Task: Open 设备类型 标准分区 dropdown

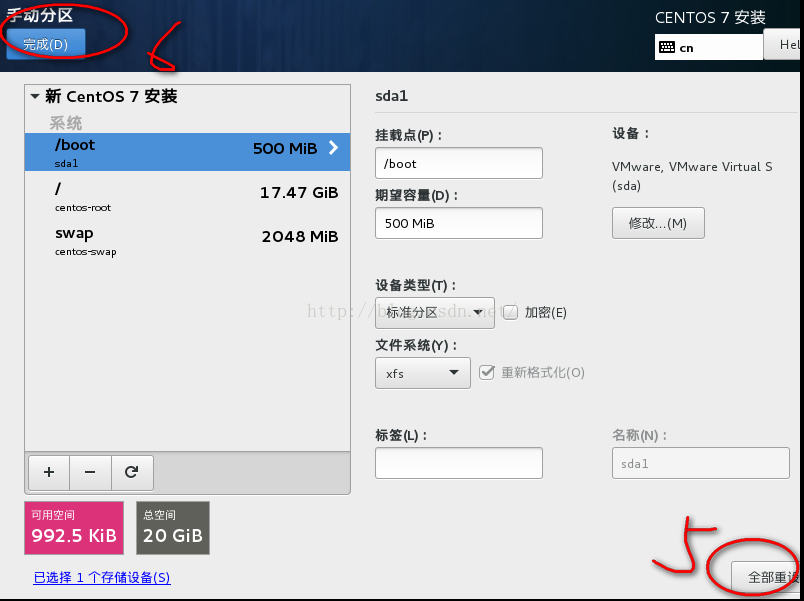Action: 435,312
